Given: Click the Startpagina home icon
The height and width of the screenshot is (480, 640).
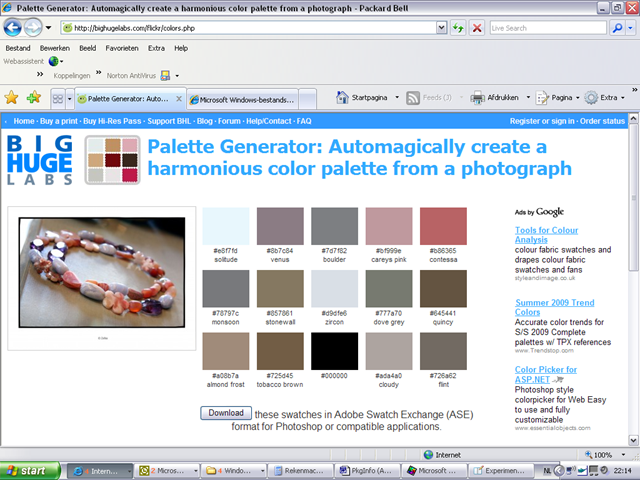Looking at the screenshot, I should pyautogui.click(x=343, y=98).
